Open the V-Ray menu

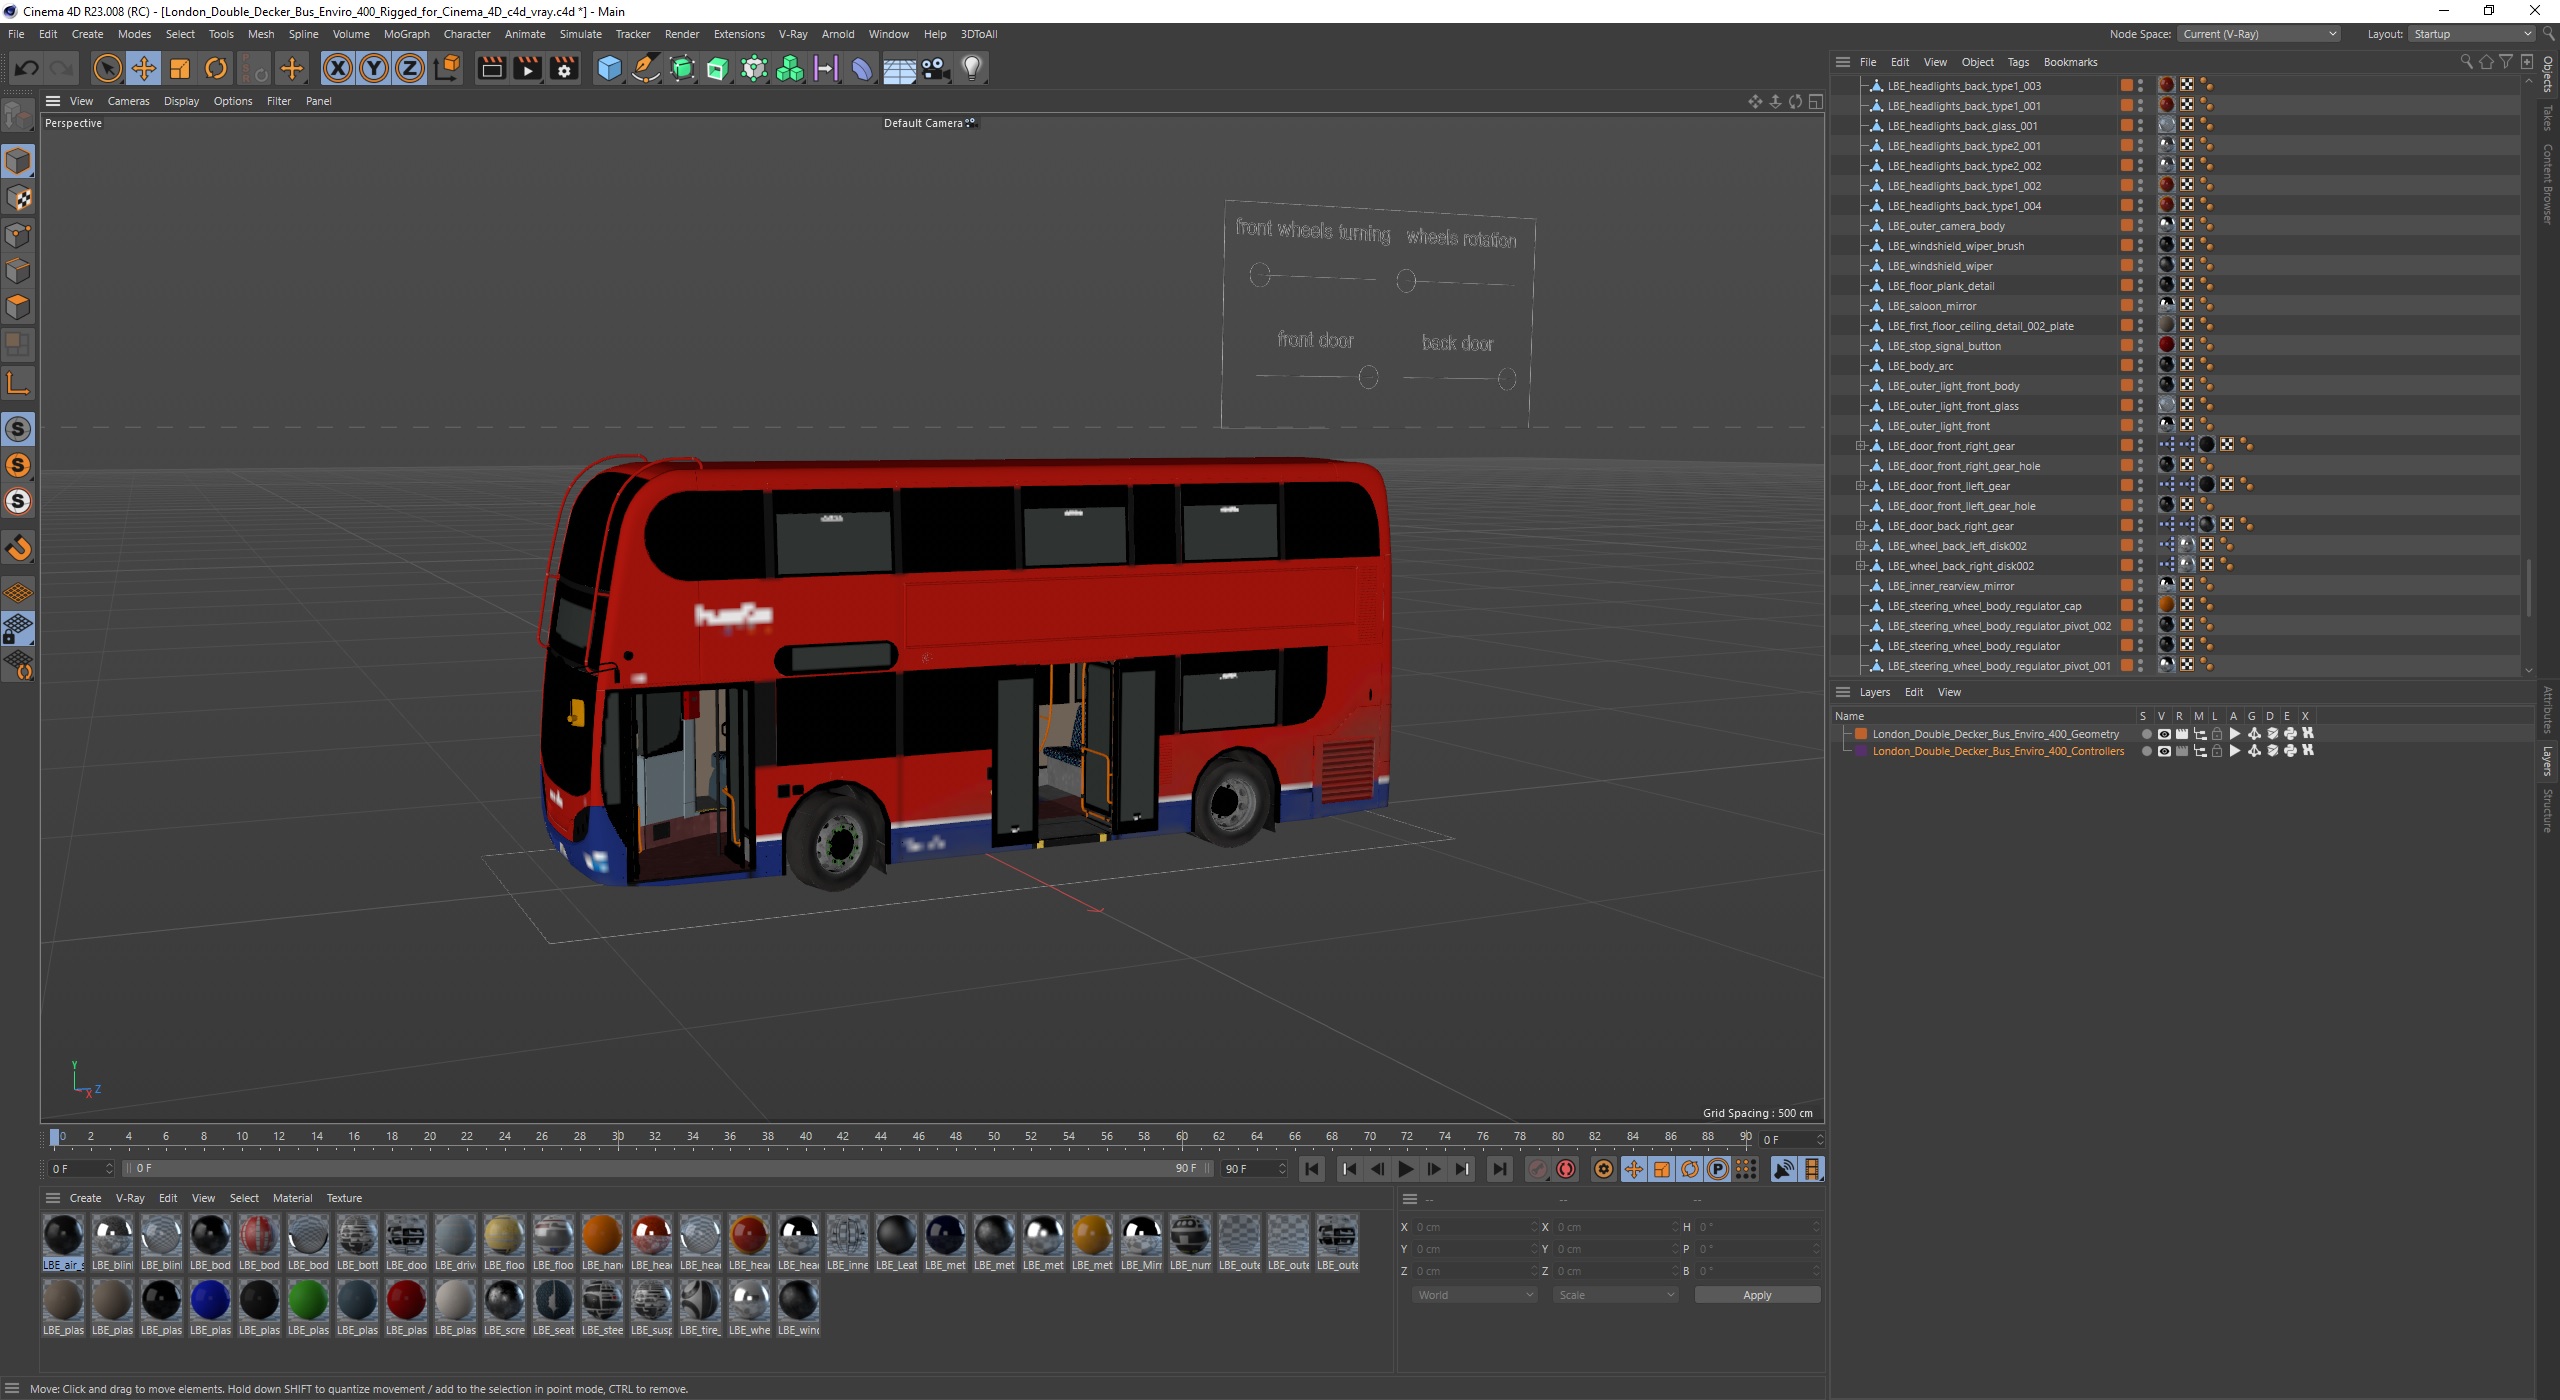click(x=793, y=34)
